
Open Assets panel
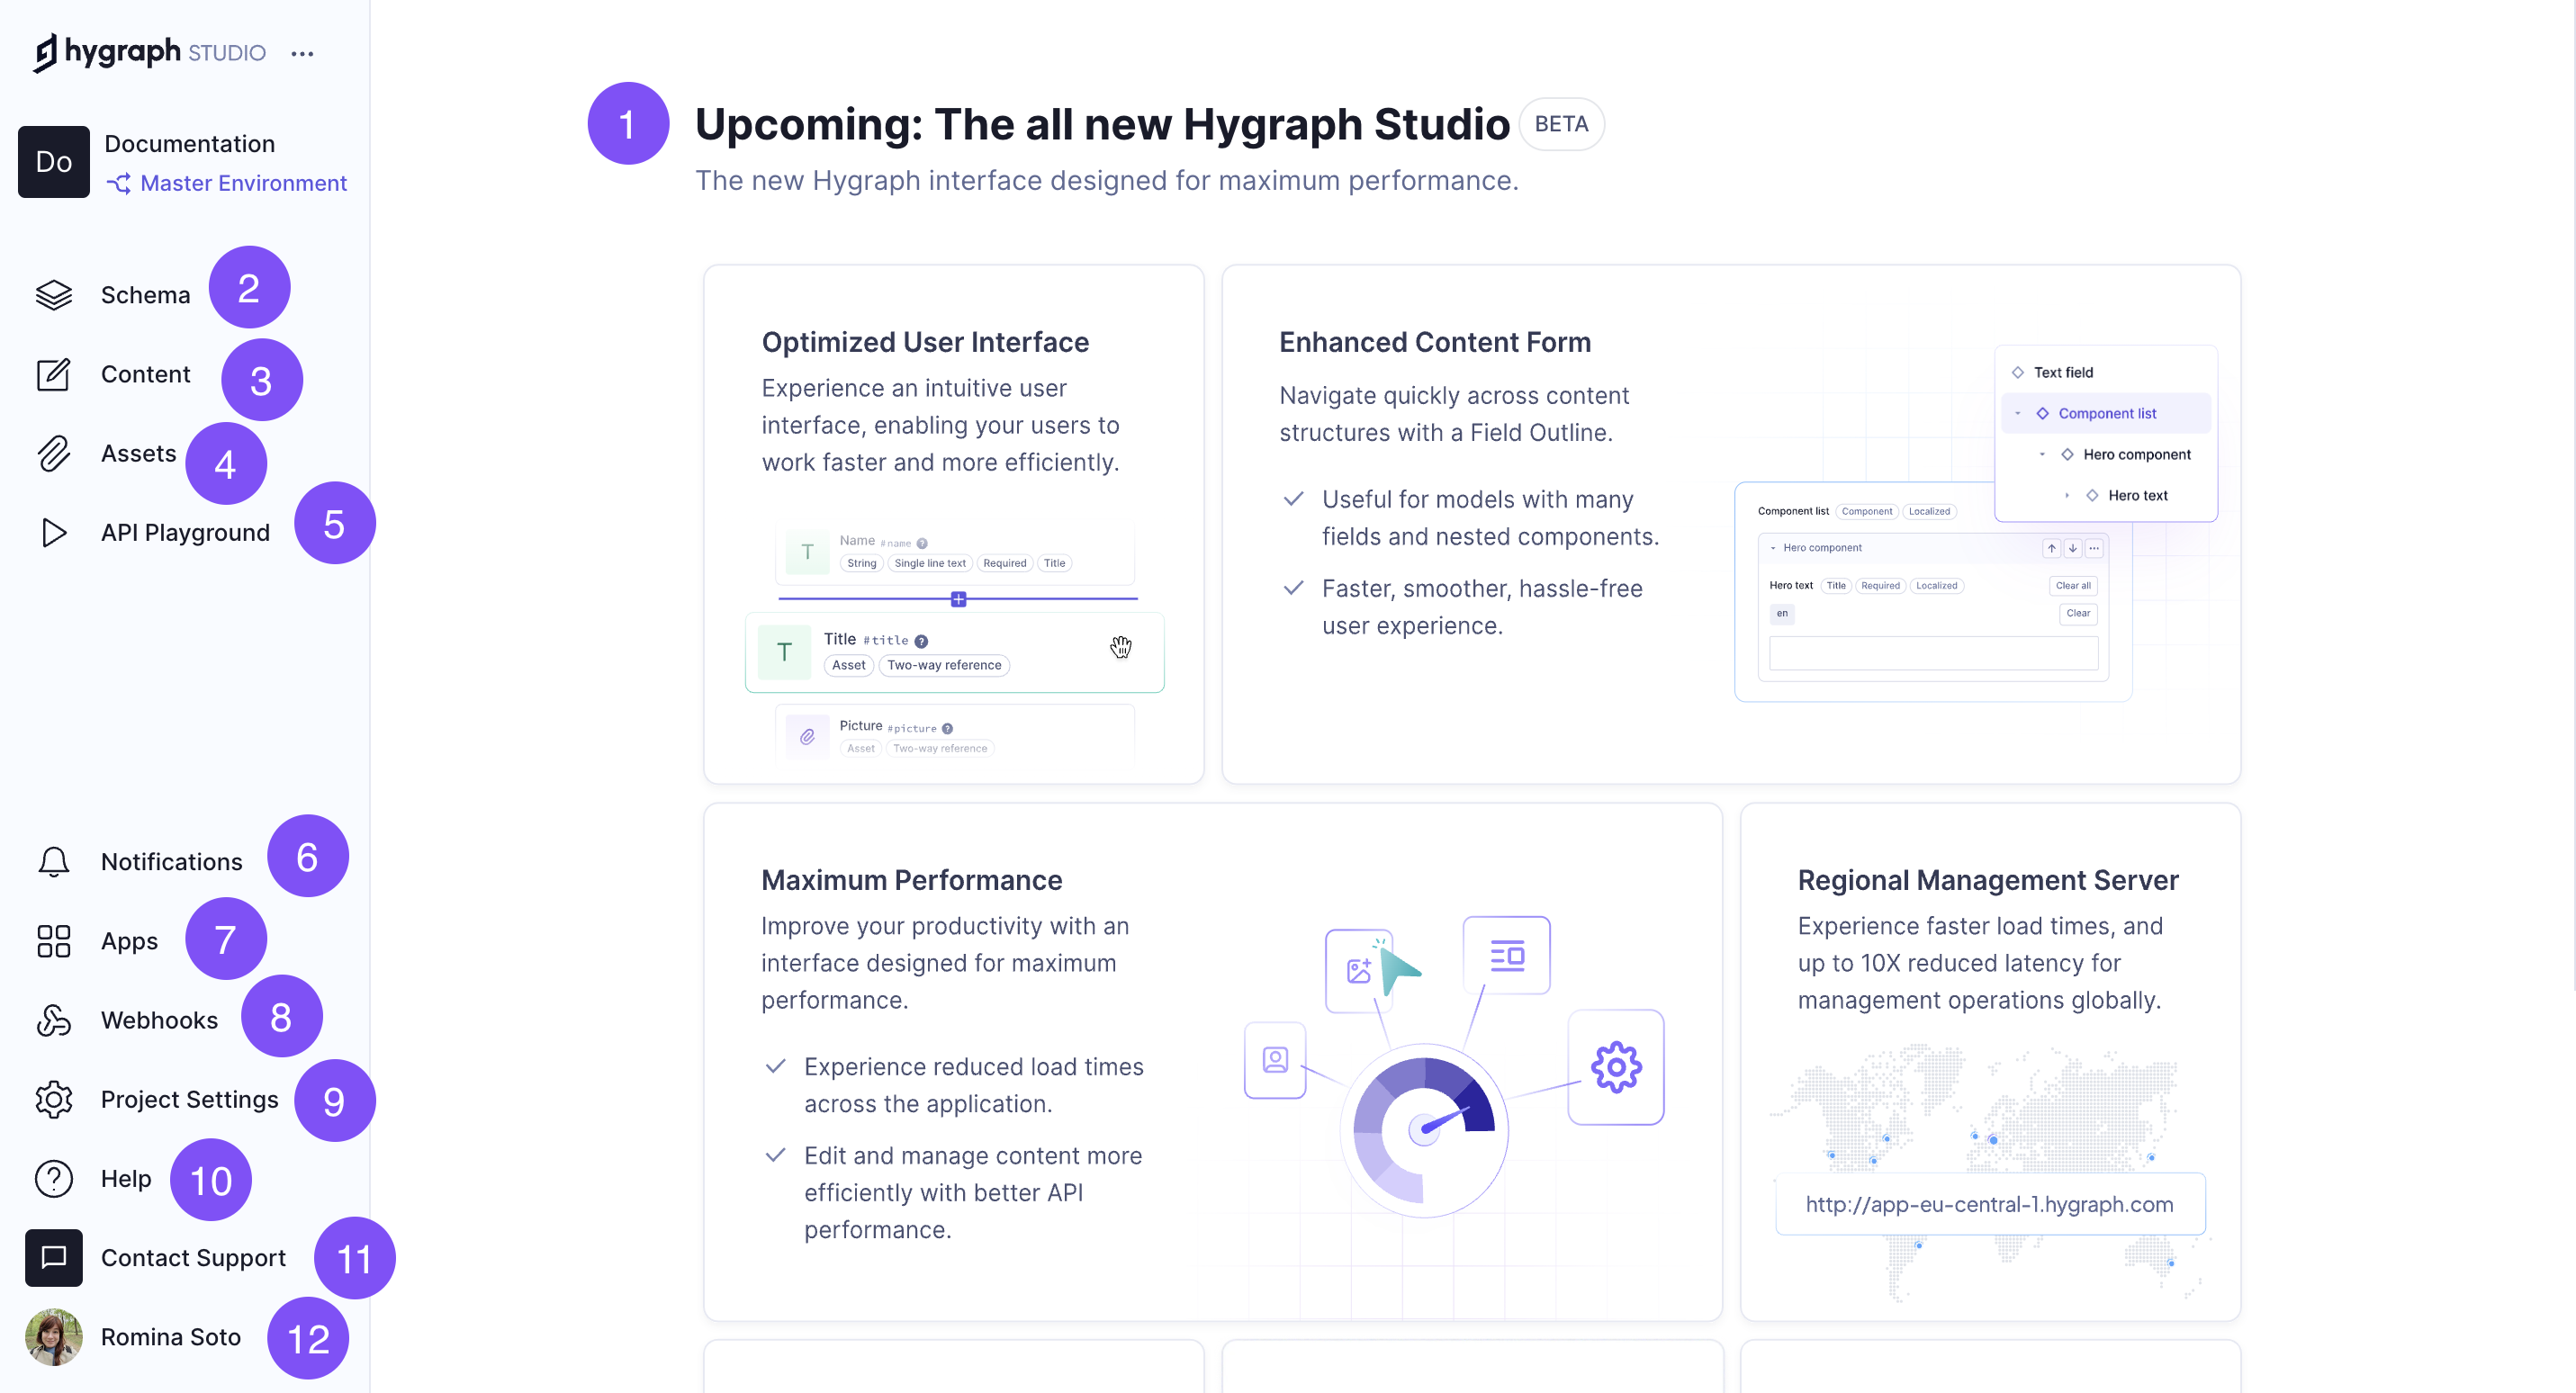[x=136, y=453]
